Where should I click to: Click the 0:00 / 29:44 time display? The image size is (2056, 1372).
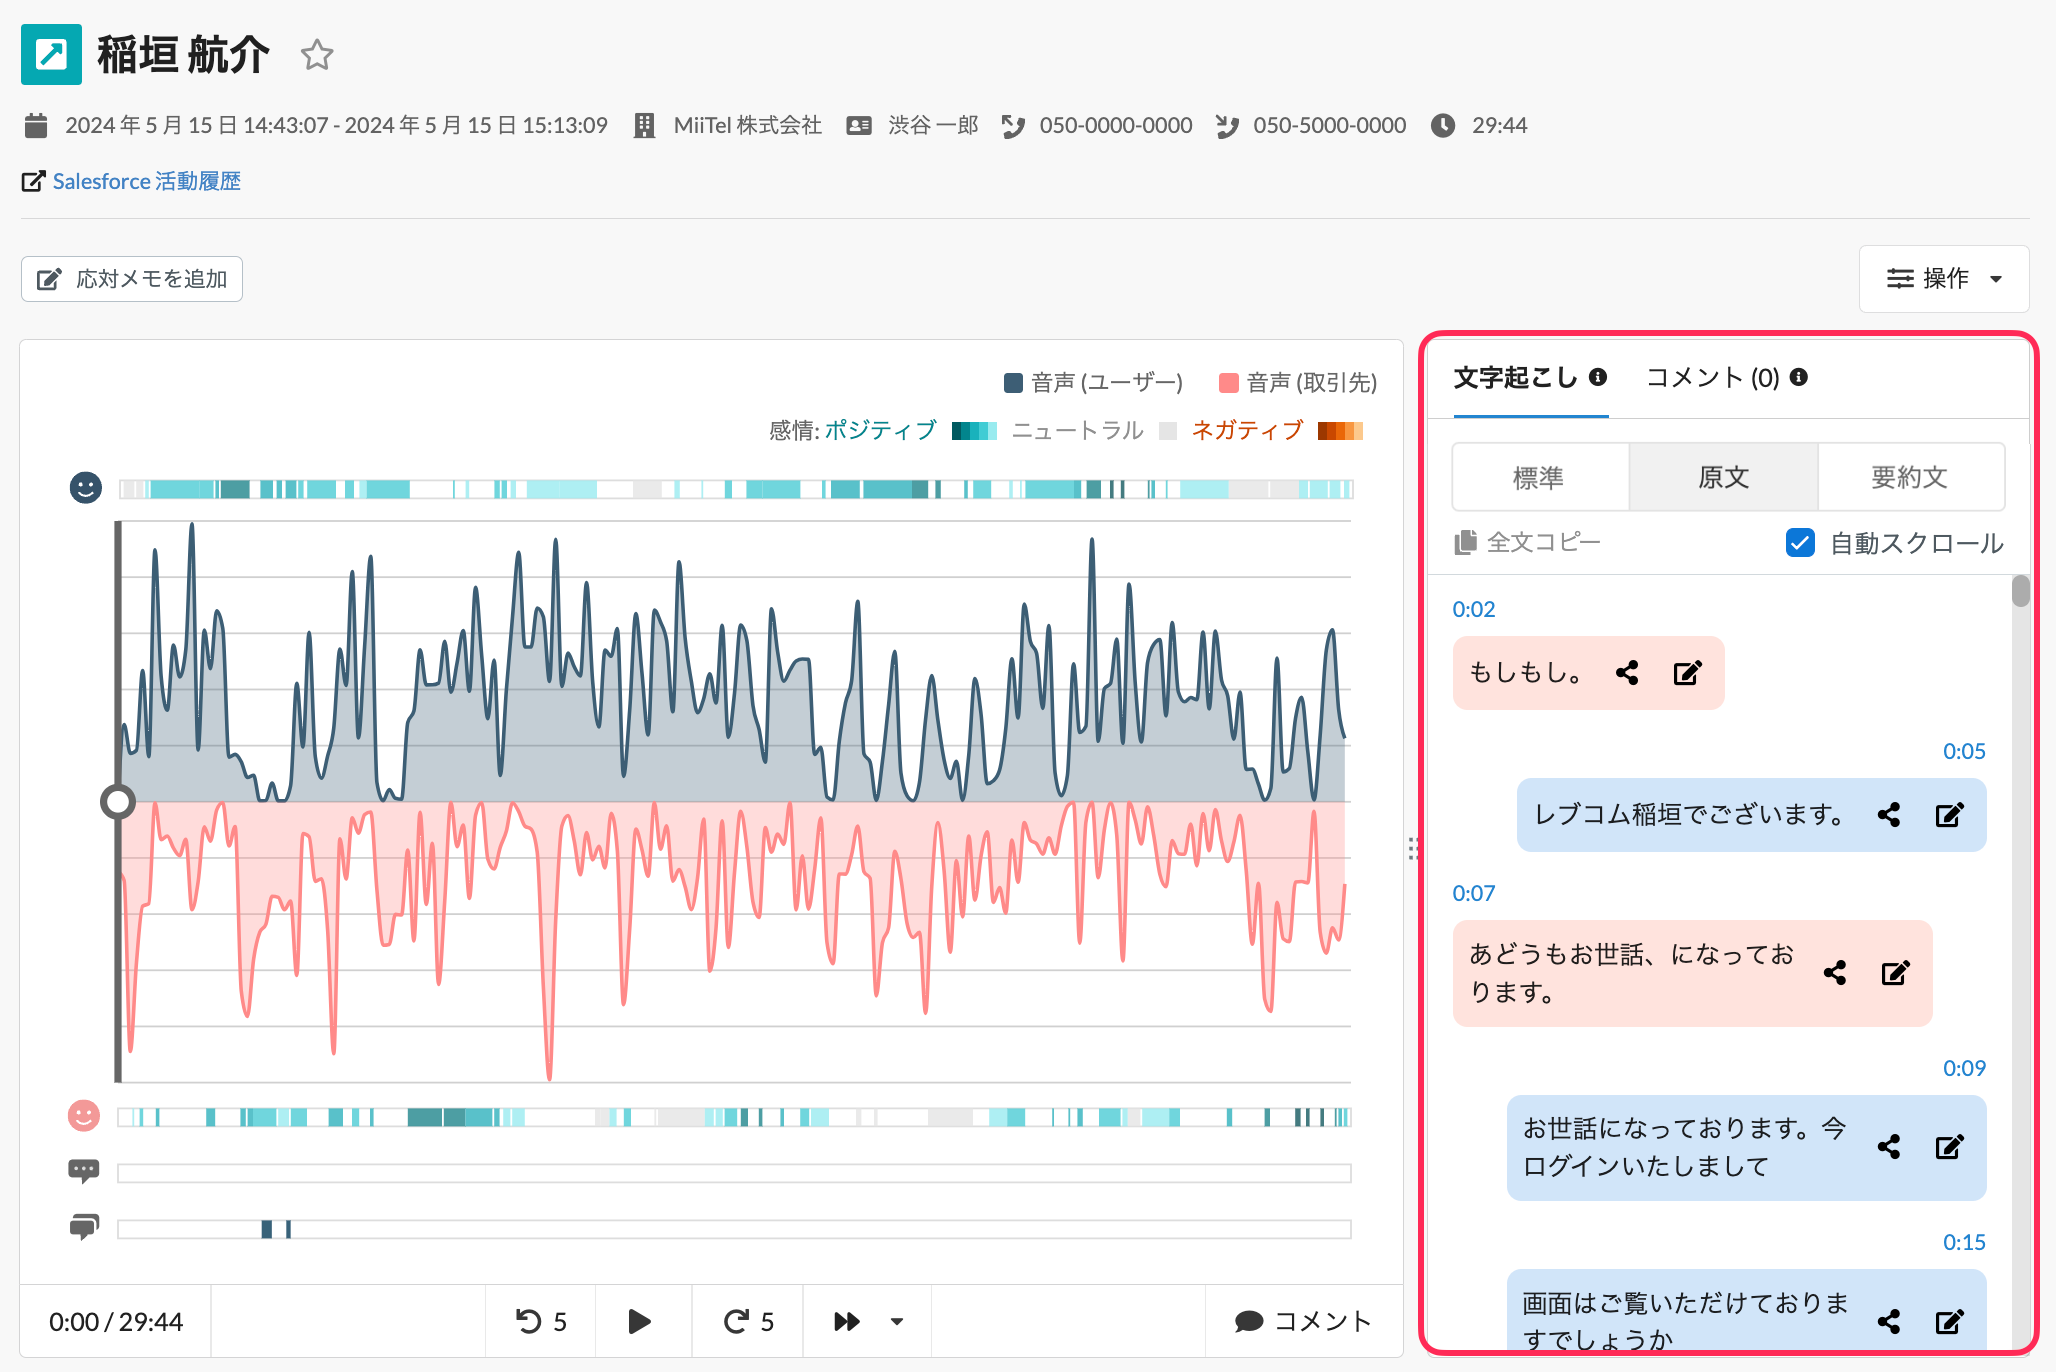(116, 1322)
